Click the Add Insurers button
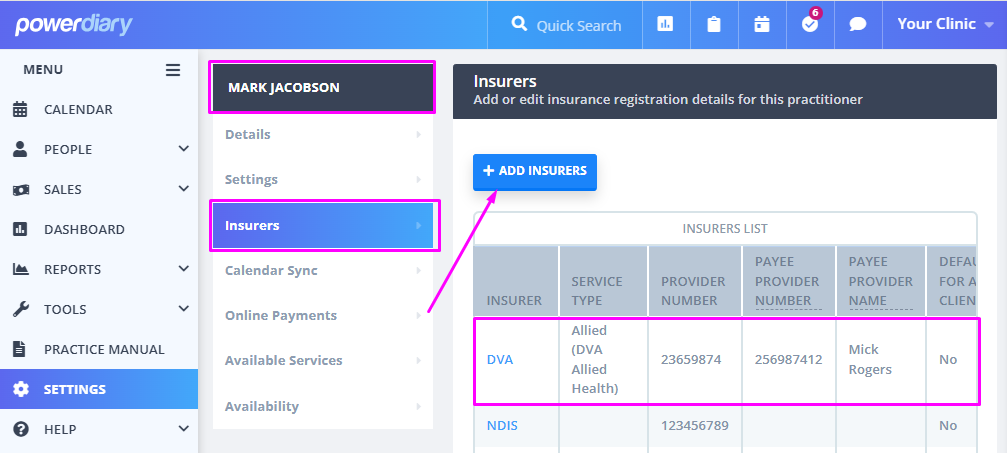The height and width of the screenshot is (453, 1007). pos(535,171)
